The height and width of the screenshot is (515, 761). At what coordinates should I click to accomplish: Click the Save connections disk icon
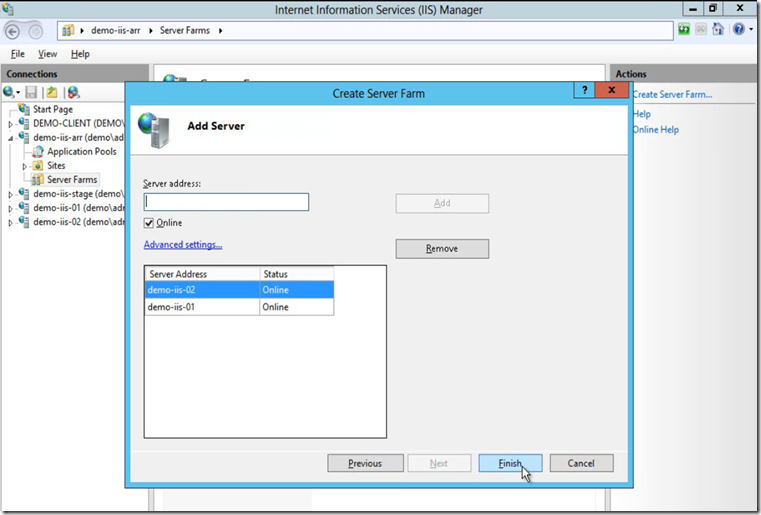click(31, 92)
